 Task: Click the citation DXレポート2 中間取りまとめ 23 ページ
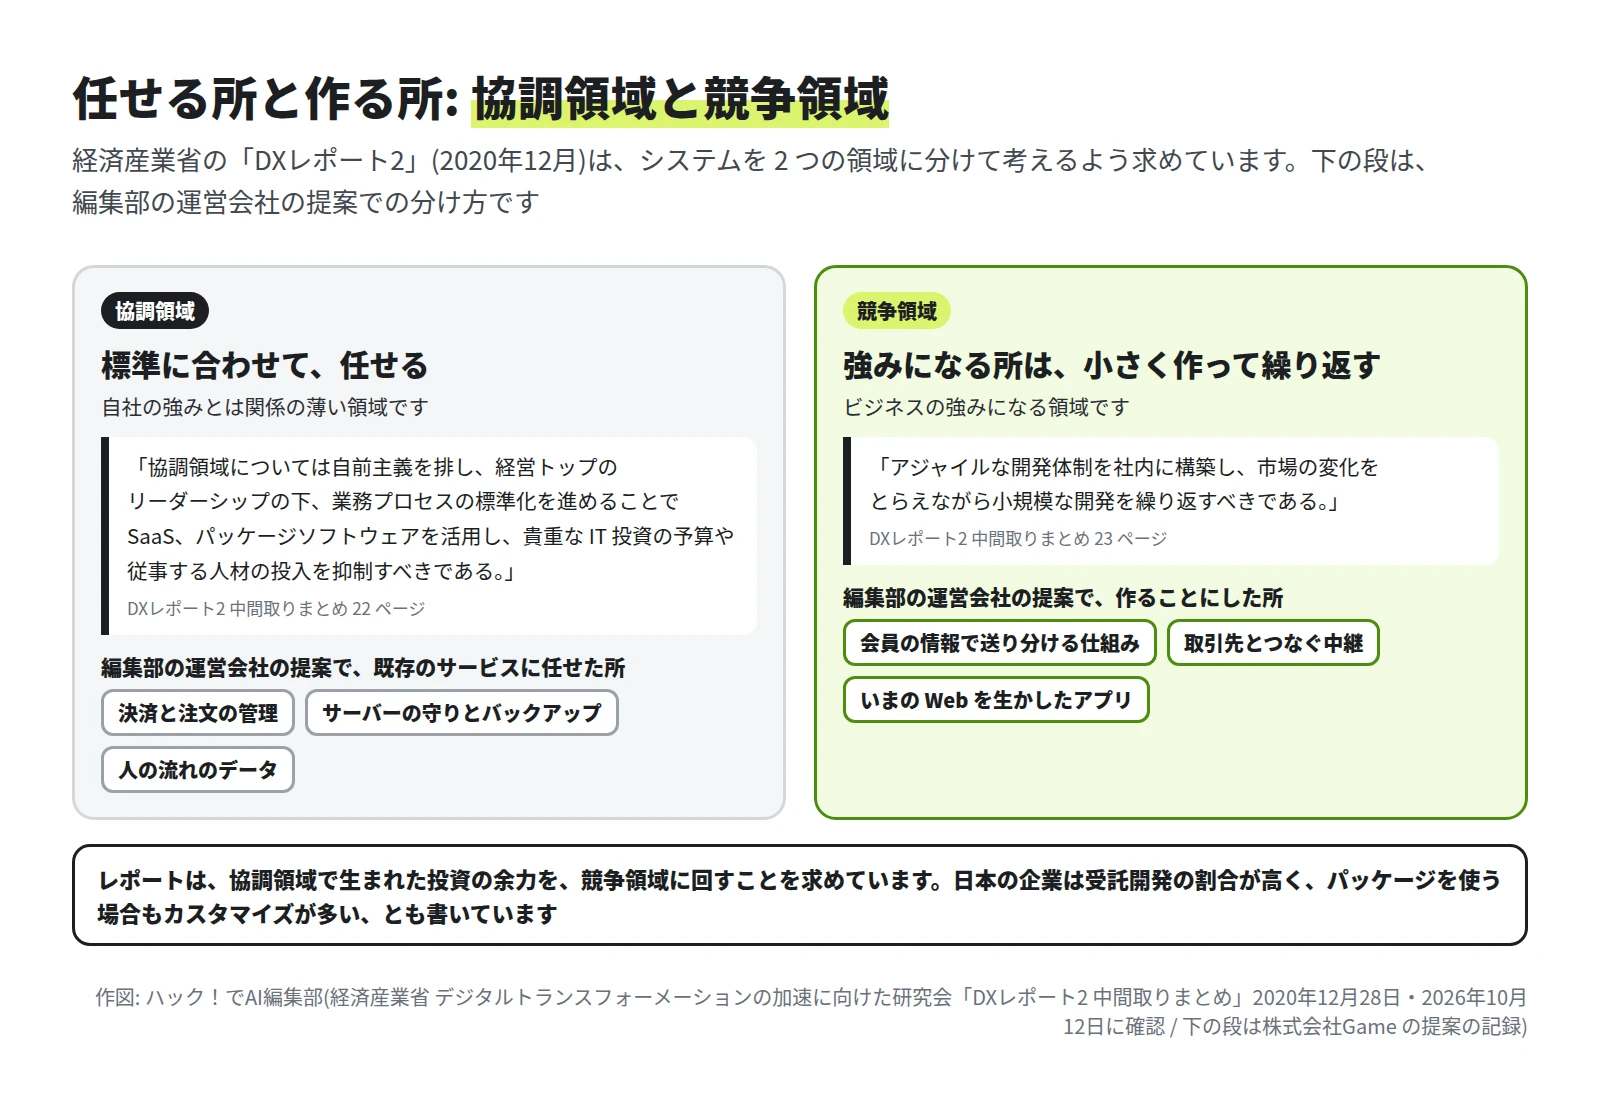coord(1018,539)
